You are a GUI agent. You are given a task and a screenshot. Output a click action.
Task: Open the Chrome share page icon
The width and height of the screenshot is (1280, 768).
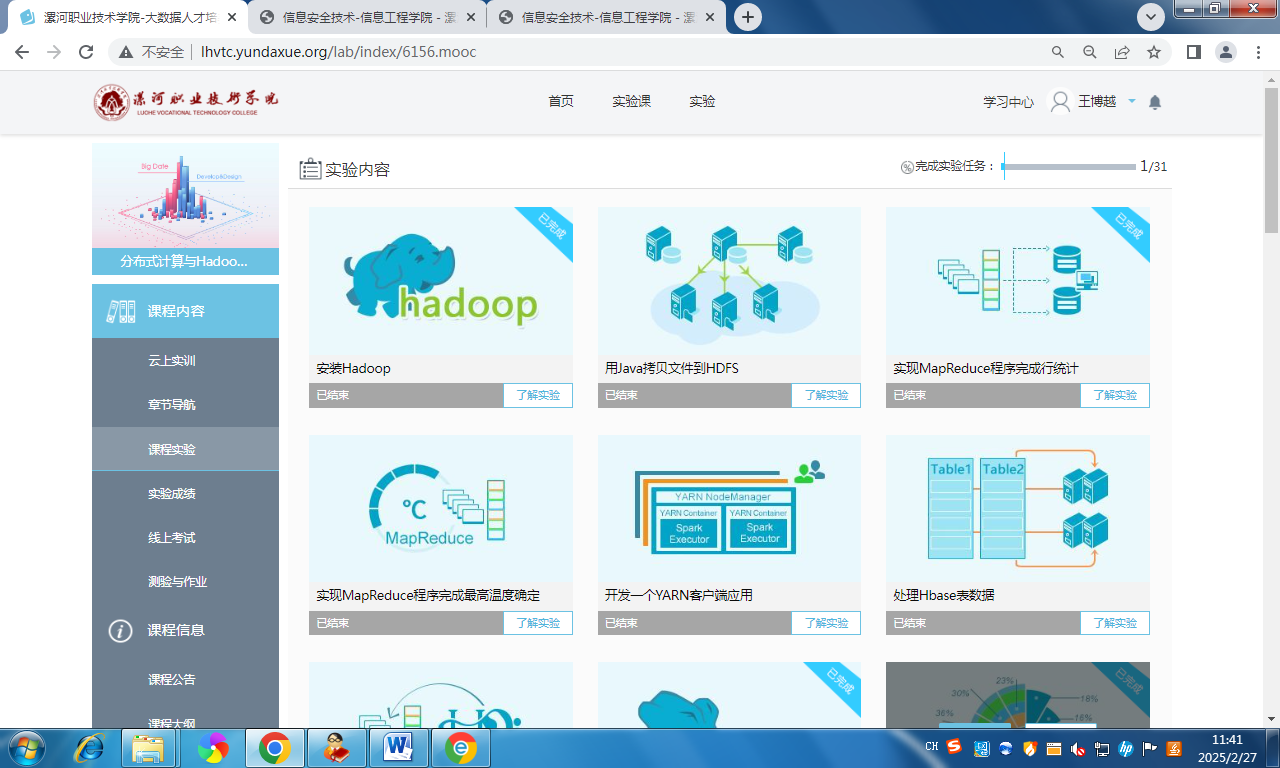point(1122,52)
